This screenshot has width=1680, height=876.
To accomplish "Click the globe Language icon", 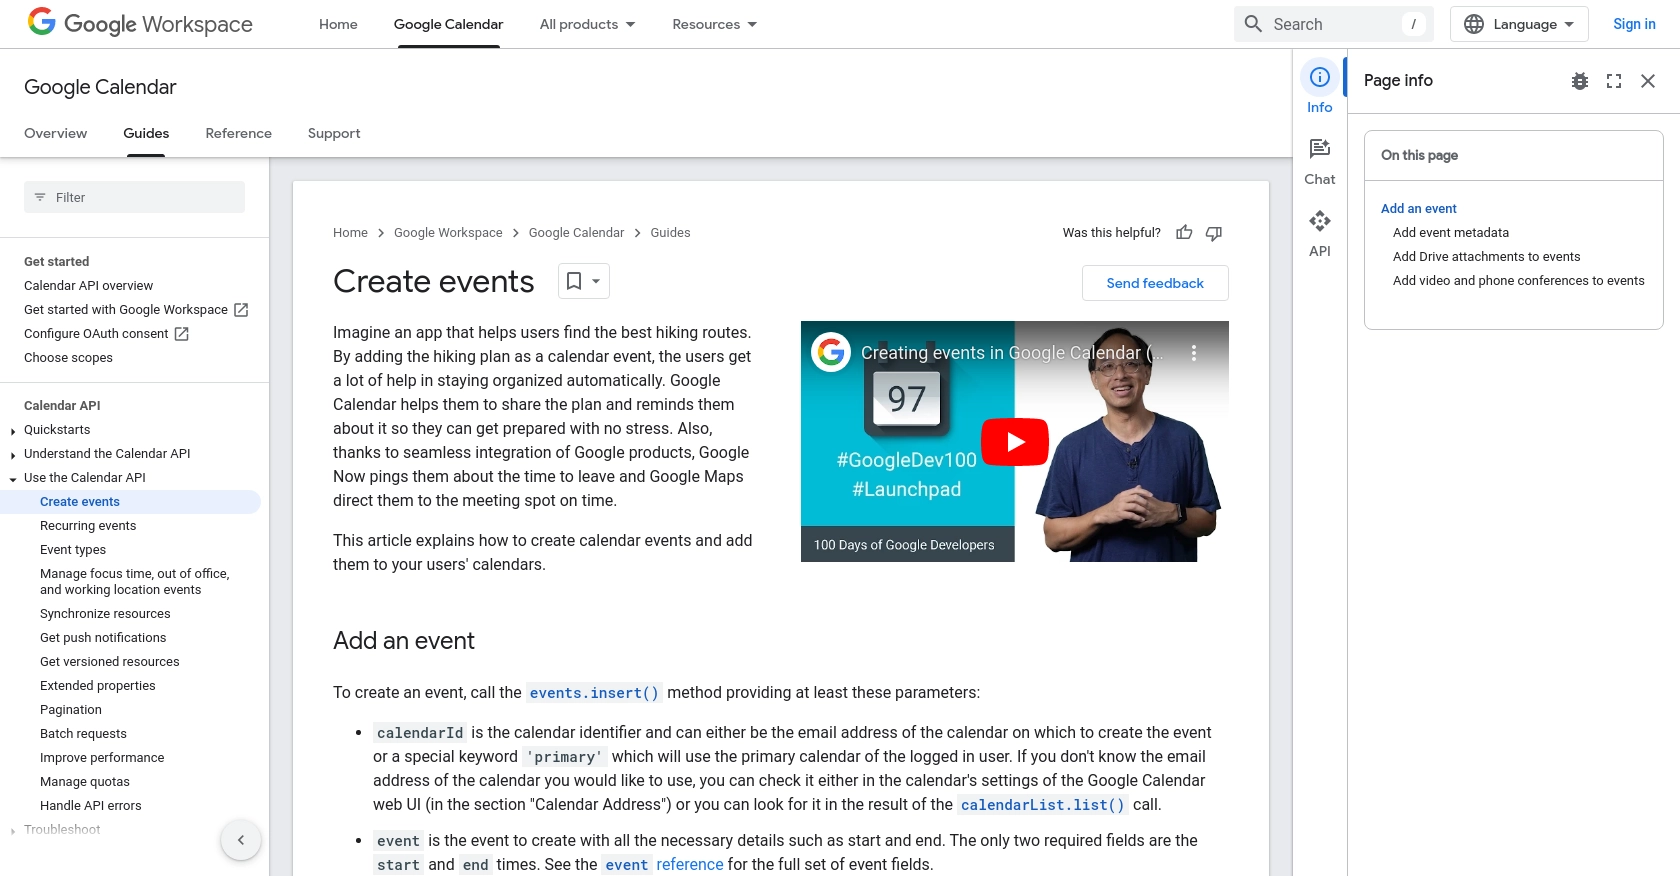I will coord(1473,24).
